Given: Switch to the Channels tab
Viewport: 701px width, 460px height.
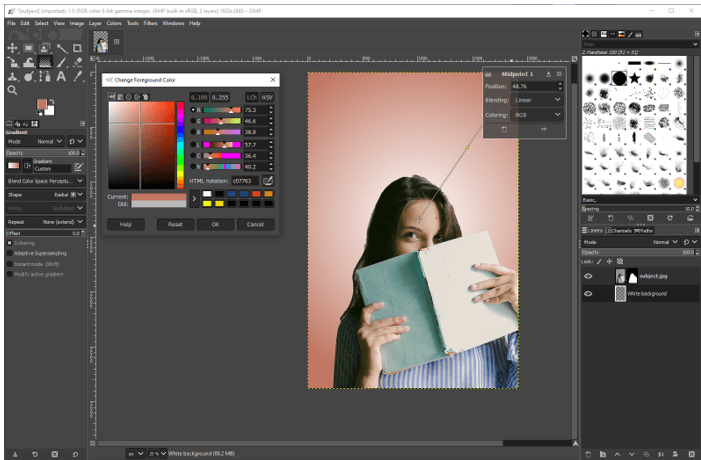Looking at the screenshot, I should click(x=618, y=231).
